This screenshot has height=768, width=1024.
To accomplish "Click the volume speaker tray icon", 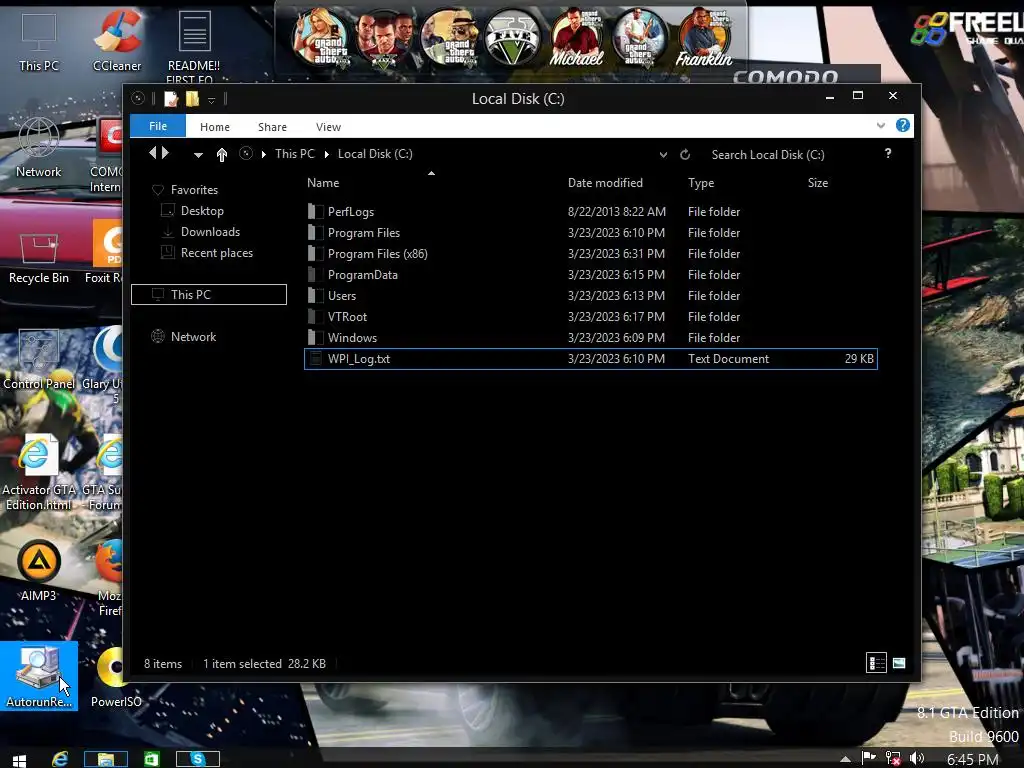I will click(917, 758).
